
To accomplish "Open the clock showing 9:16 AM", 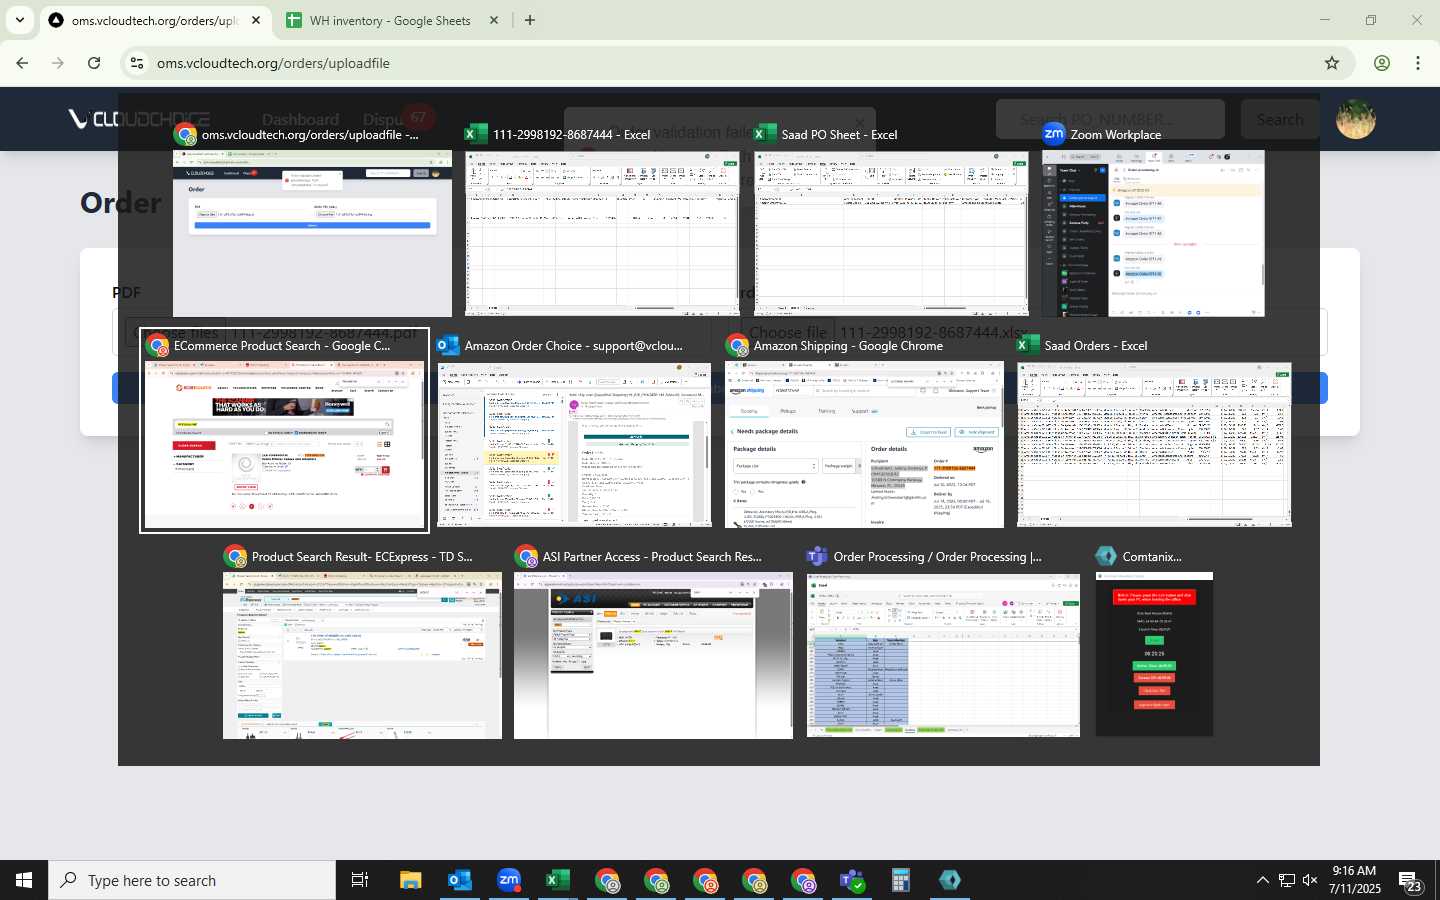I will [x=1355, y=880].
